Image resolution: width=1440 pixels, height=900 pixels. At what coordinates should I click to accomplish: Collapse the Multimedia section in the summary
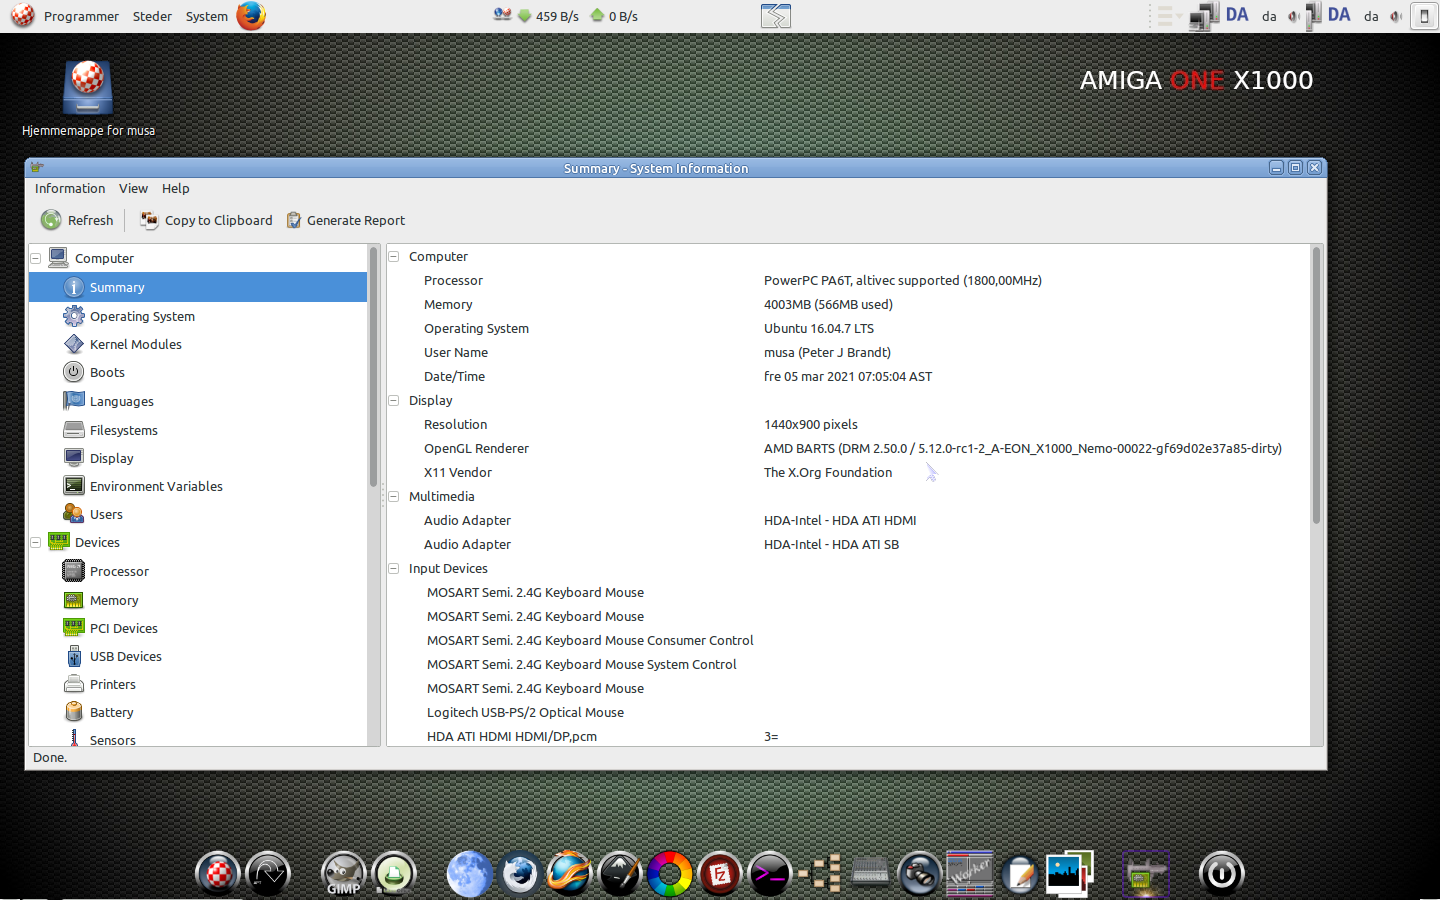tap(394, 496)
